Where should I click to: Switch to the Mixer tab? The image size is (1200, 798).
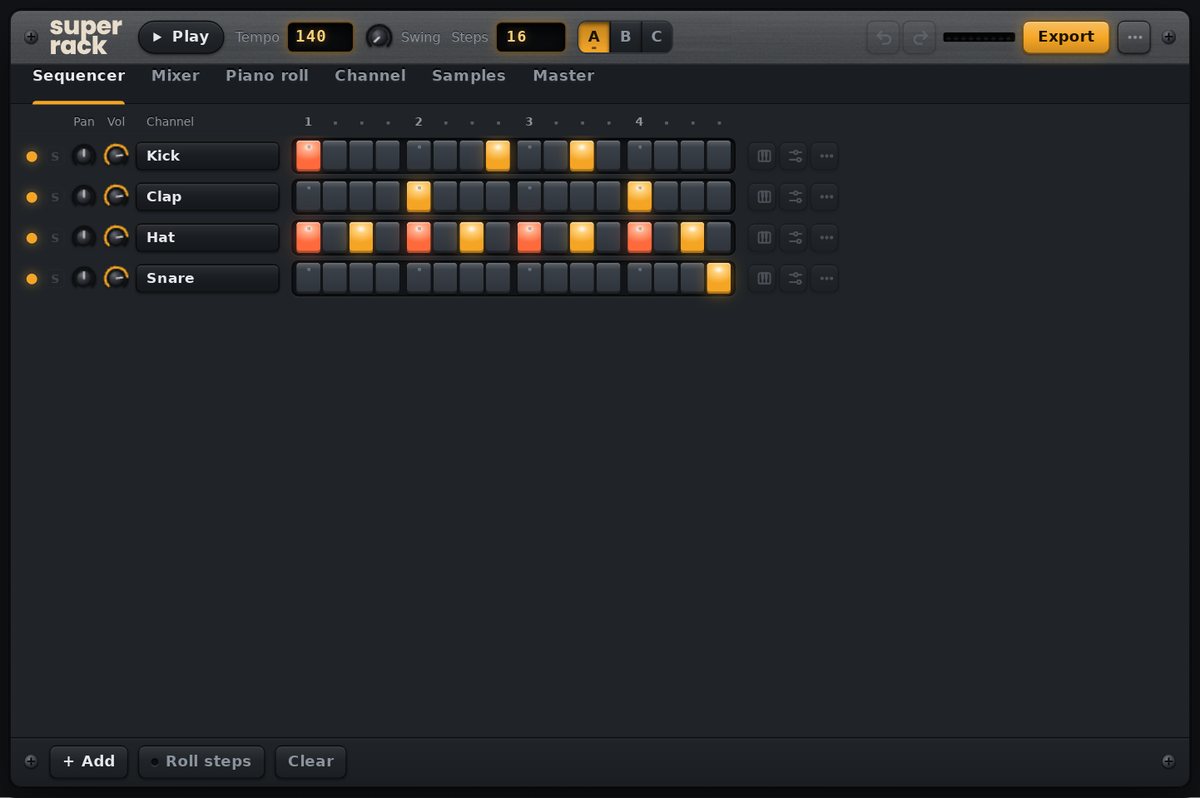click(175, 76)
